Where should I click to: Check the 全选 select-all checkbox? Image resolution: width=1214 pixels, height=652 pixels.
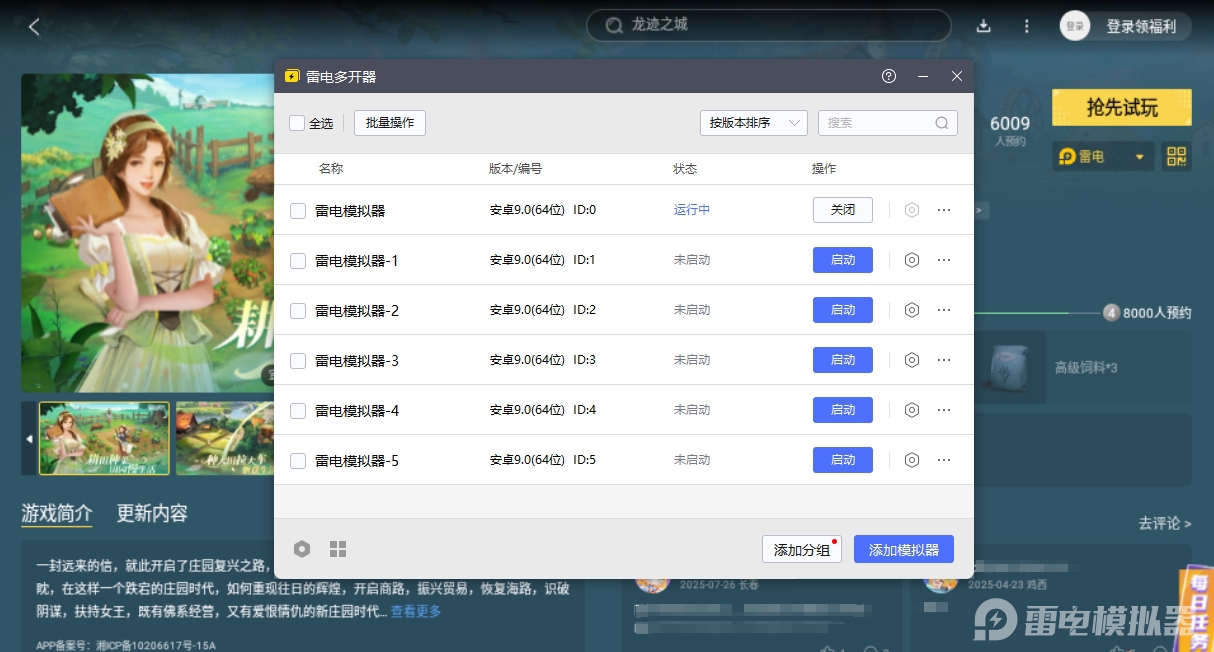[x=297, y=123]
